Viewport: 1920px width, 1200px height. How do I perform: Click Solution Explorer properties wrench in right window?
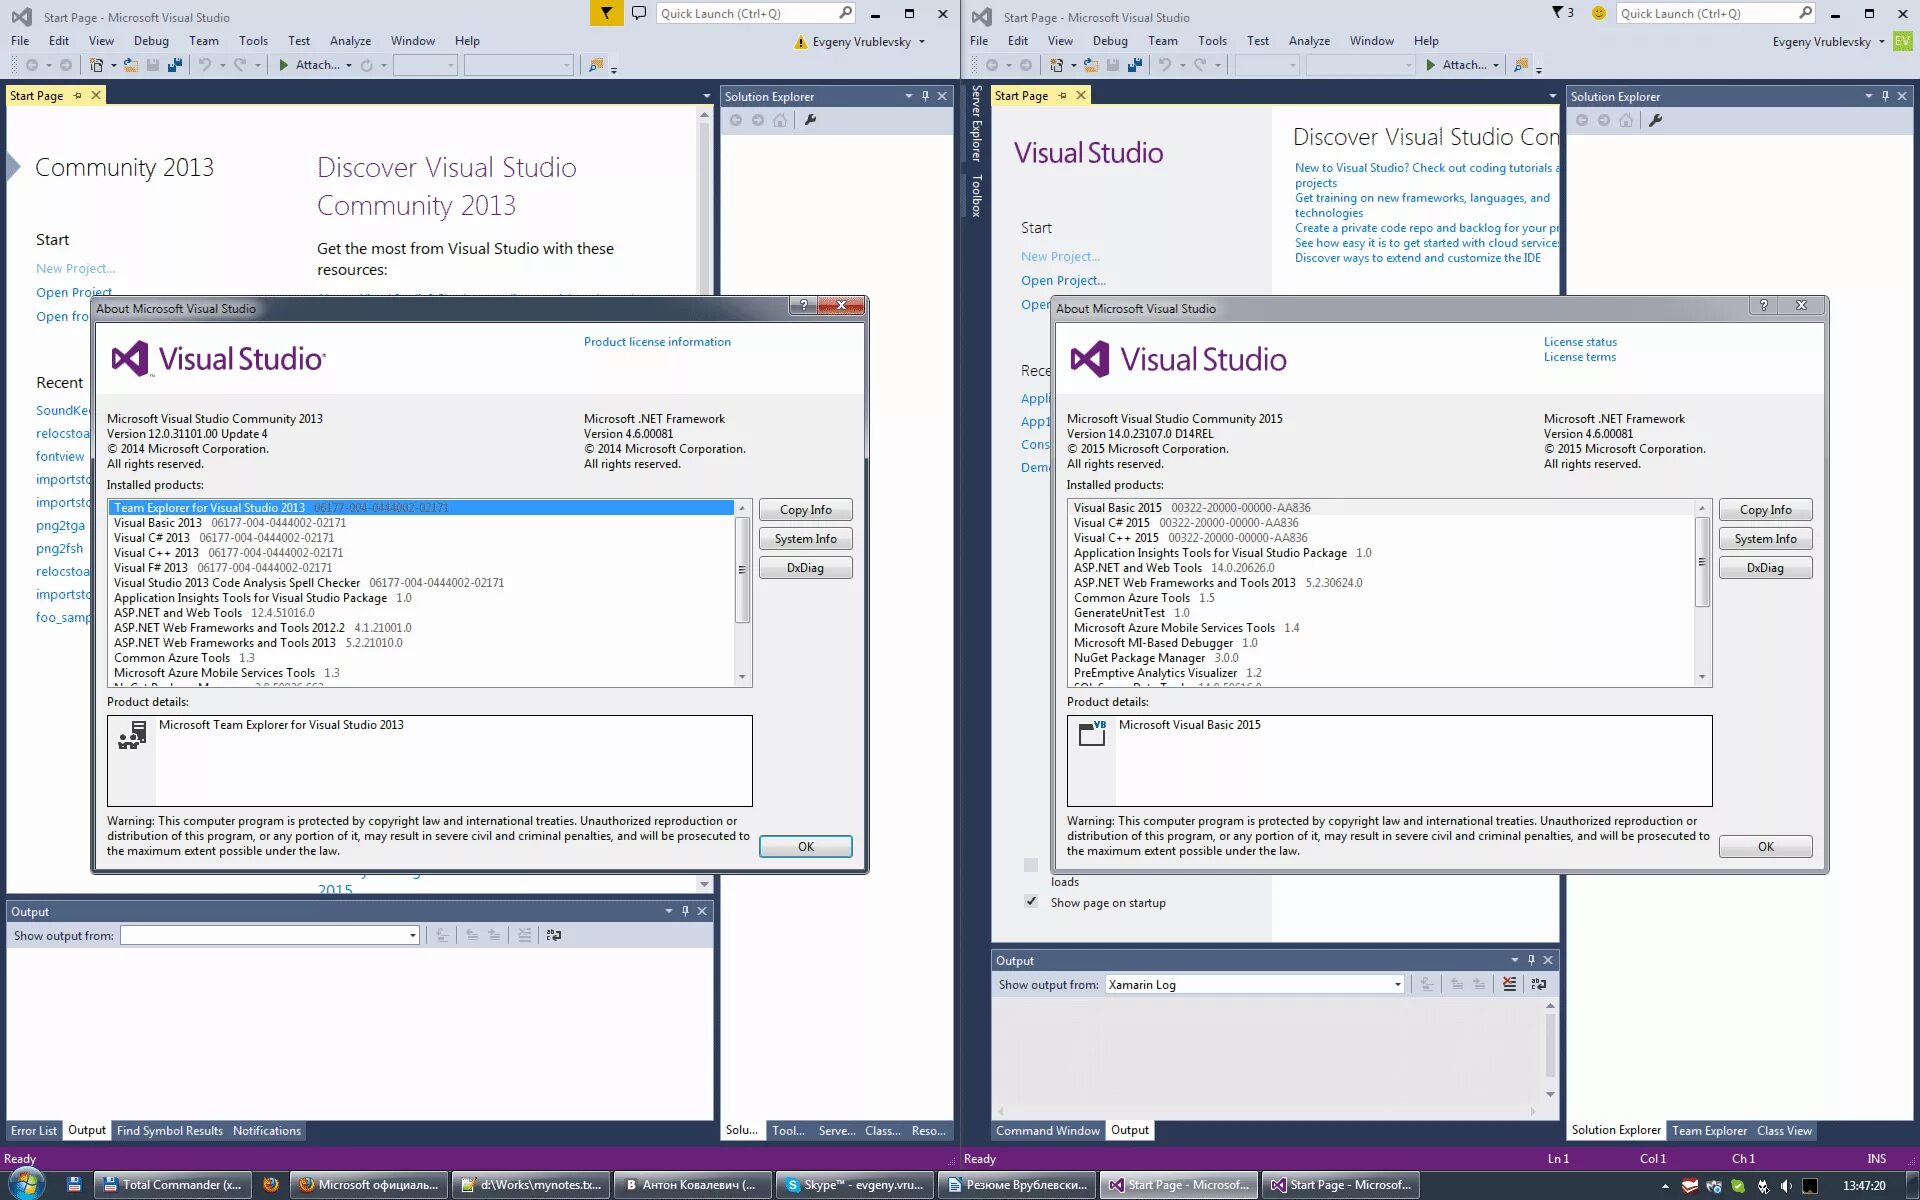(1655, 121)
